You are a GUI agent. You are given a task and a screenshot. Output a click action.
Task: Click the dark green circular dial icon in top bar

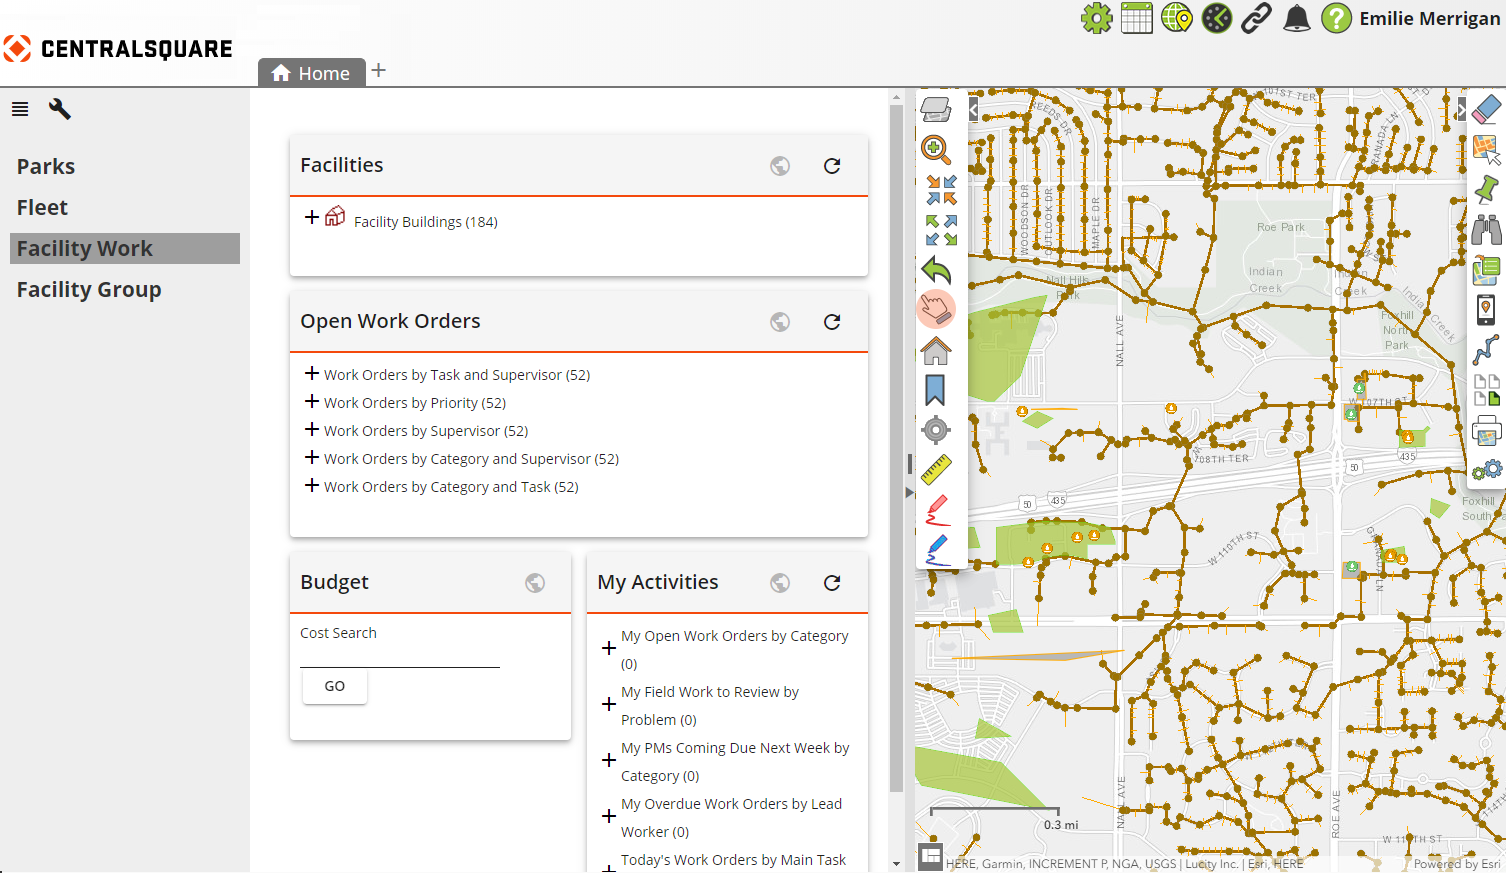(x=1217, y=18)
